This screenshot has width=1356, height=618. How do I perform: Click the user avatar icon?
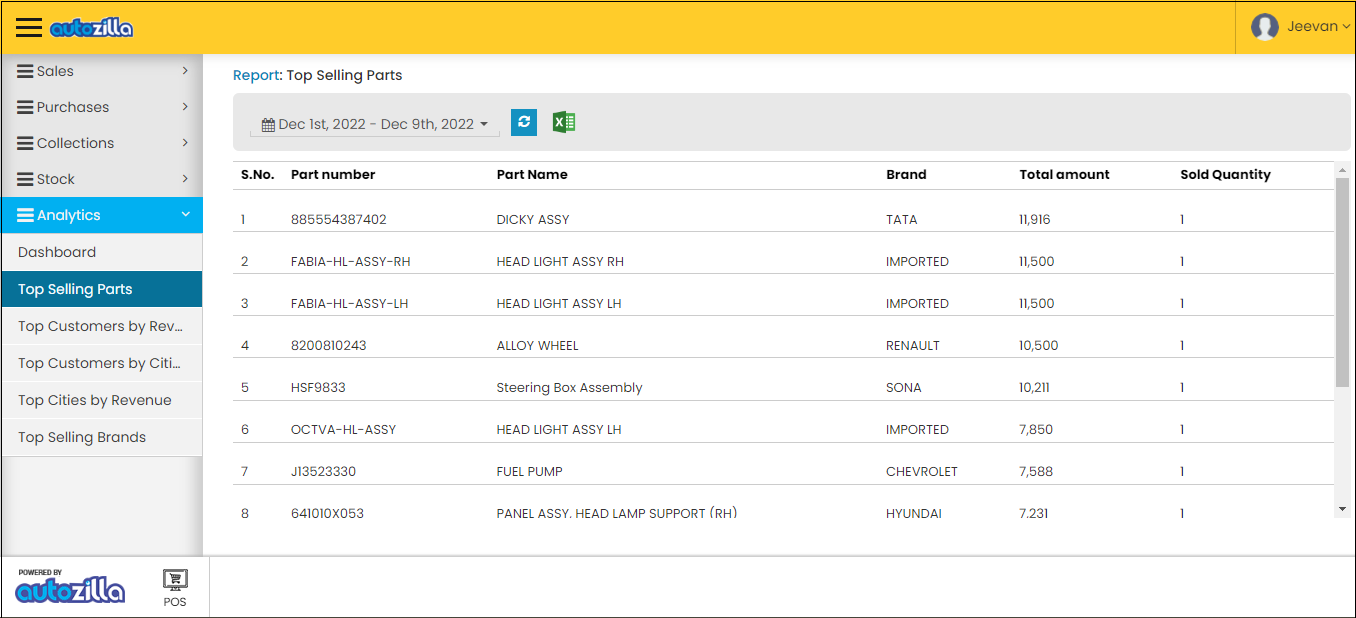click(x=1265, y=27)
